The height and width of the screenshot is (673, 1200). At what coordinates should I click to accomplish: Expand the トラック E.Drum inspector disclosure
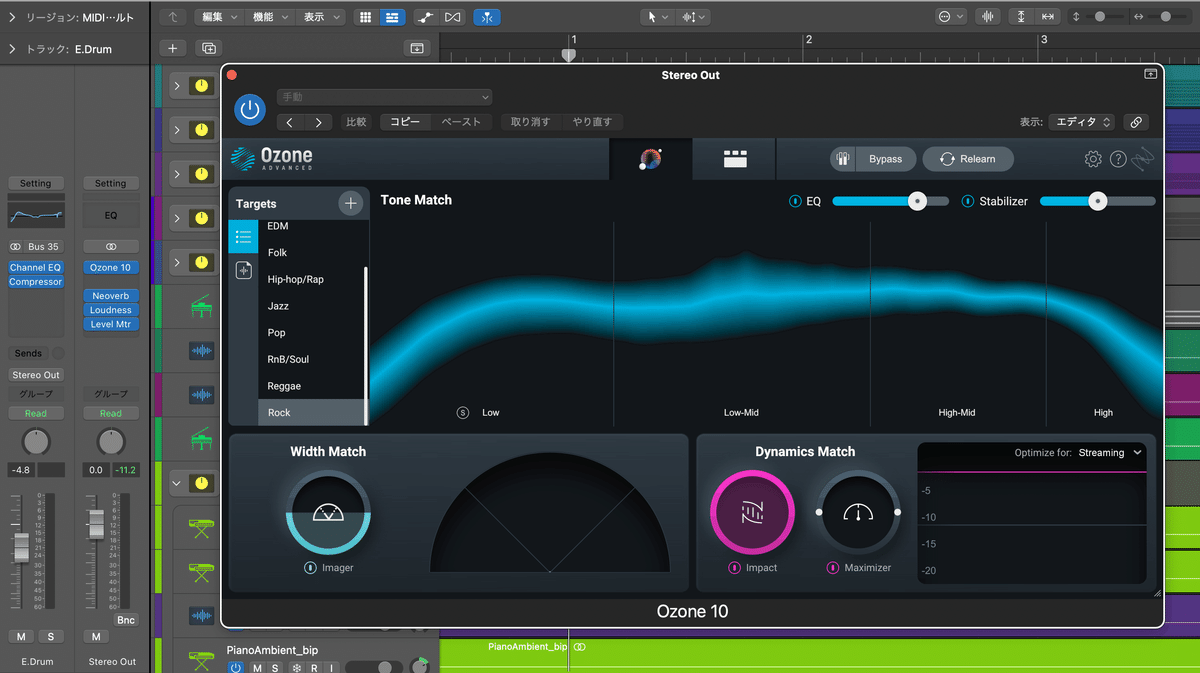tap(12, 48)
